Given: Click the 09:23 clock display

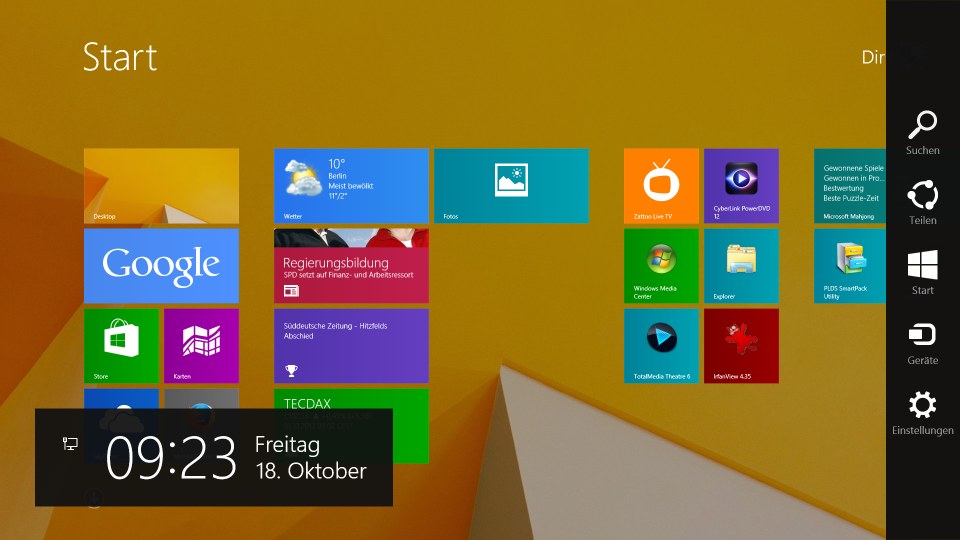Looking at the screenshot, I should click(x=171, y=458).
